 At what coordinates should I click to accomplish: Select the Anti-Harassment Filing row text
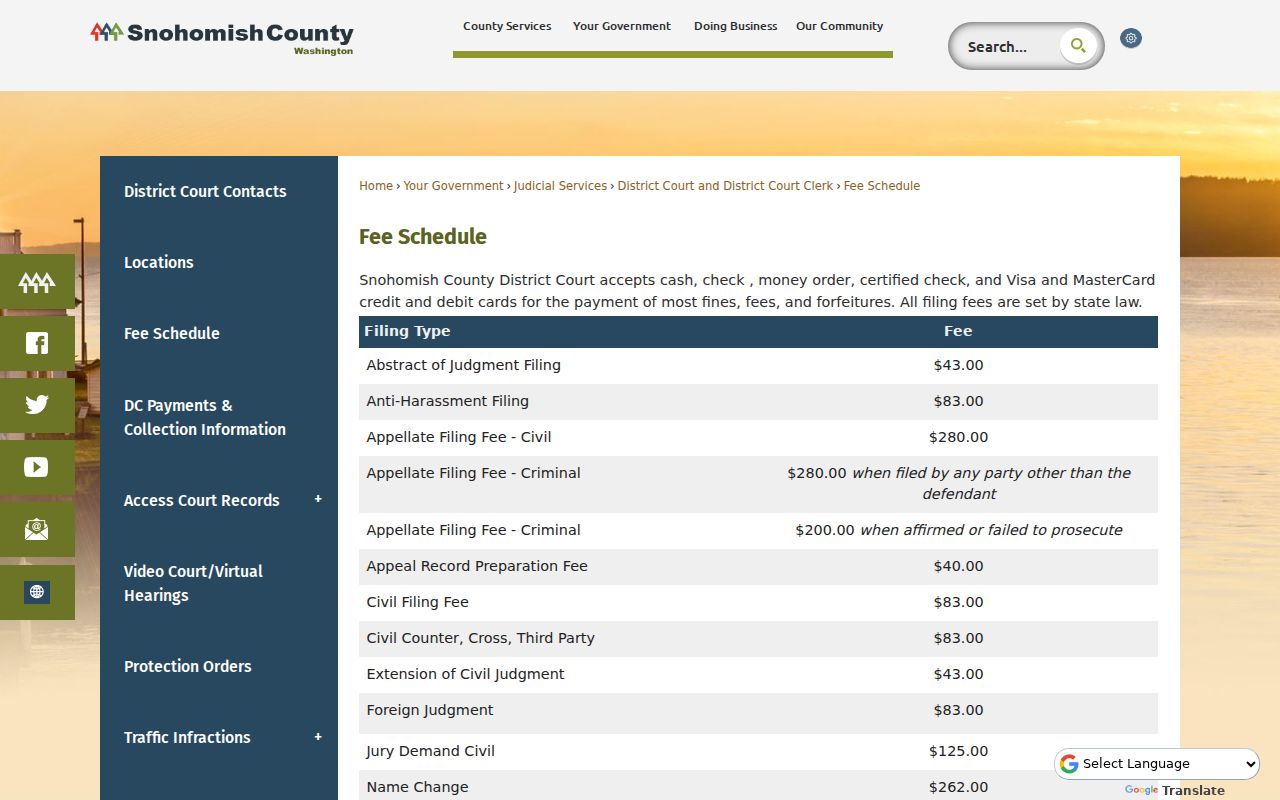pos(448,401)
